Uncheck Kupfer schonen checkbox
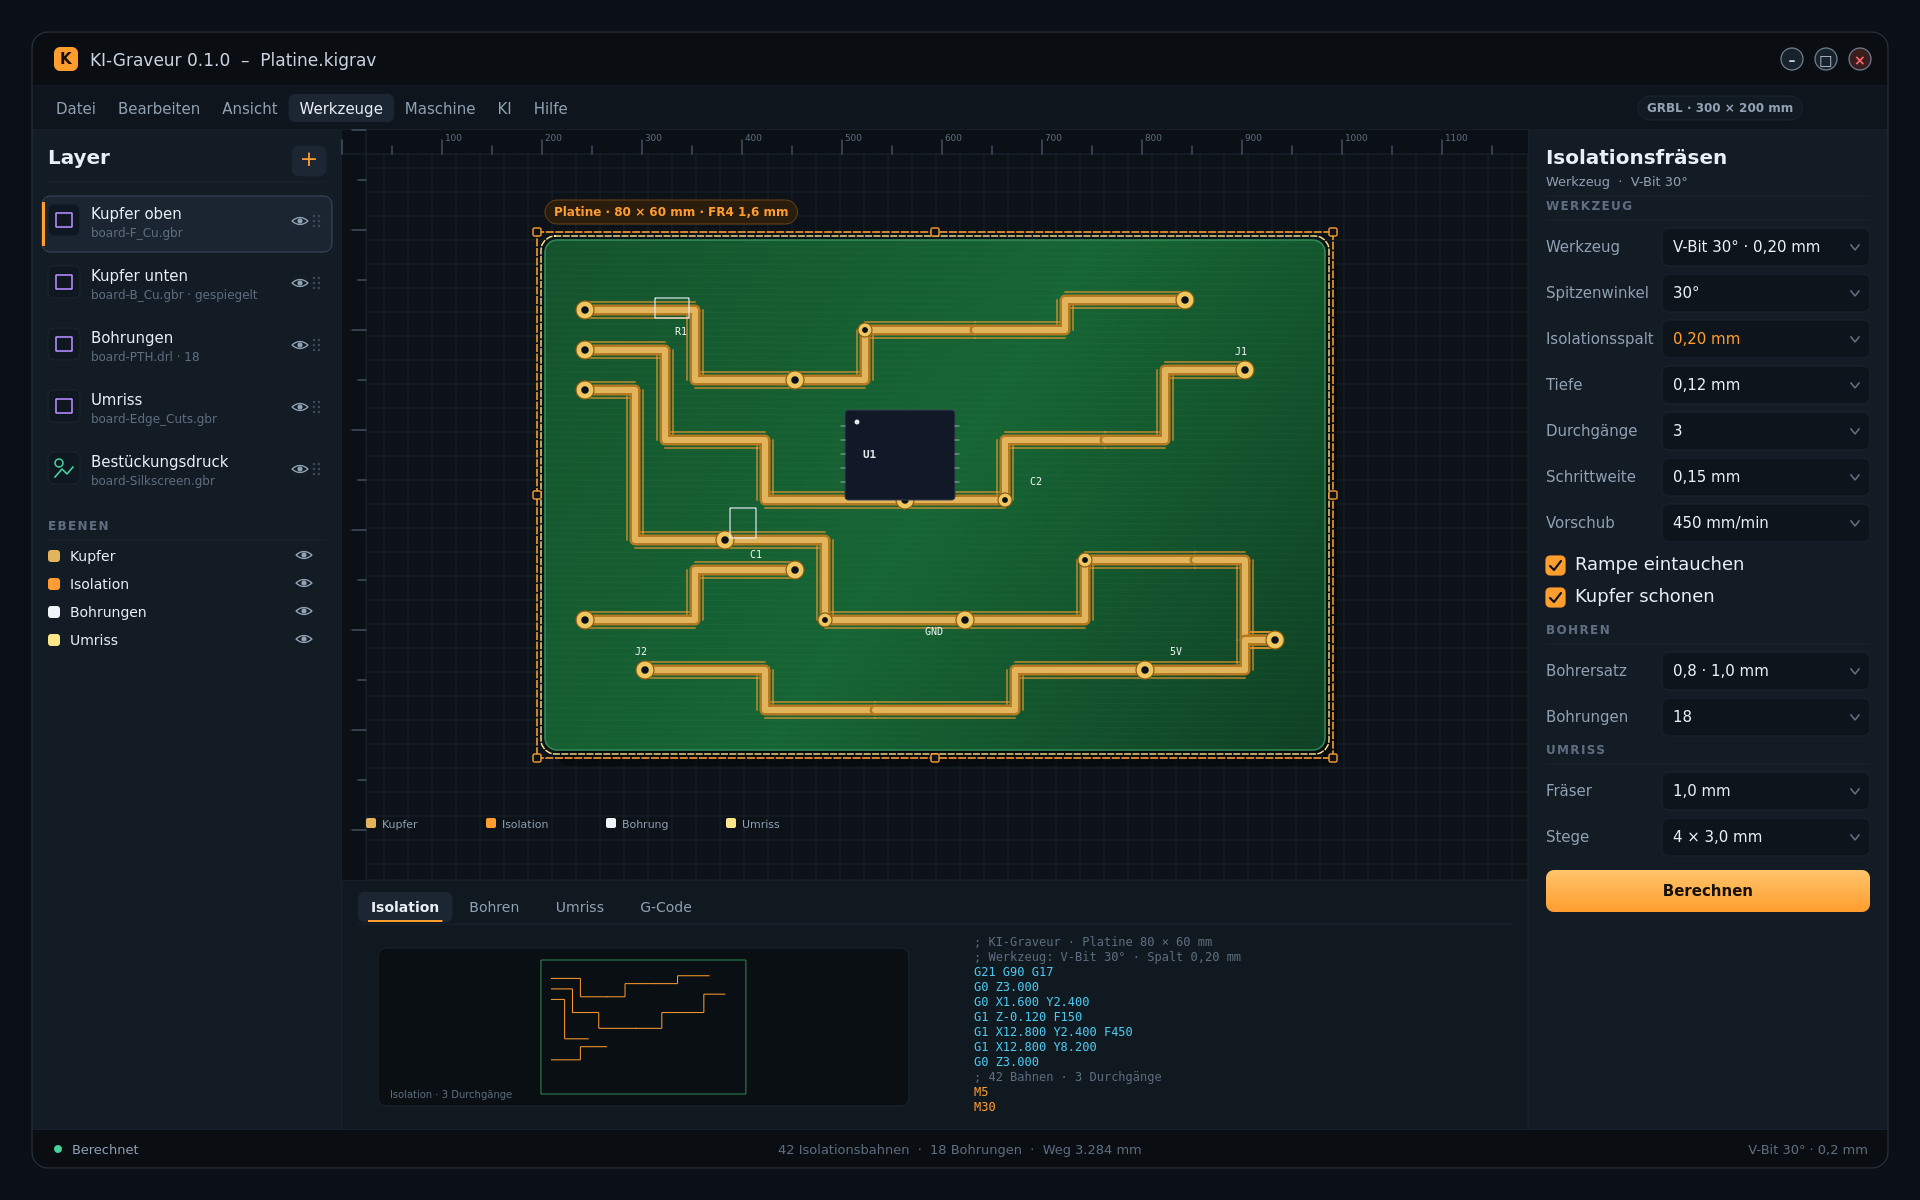This screenshot has width=1920, height=1200. pyautogui.click(x=1555, y=597)
